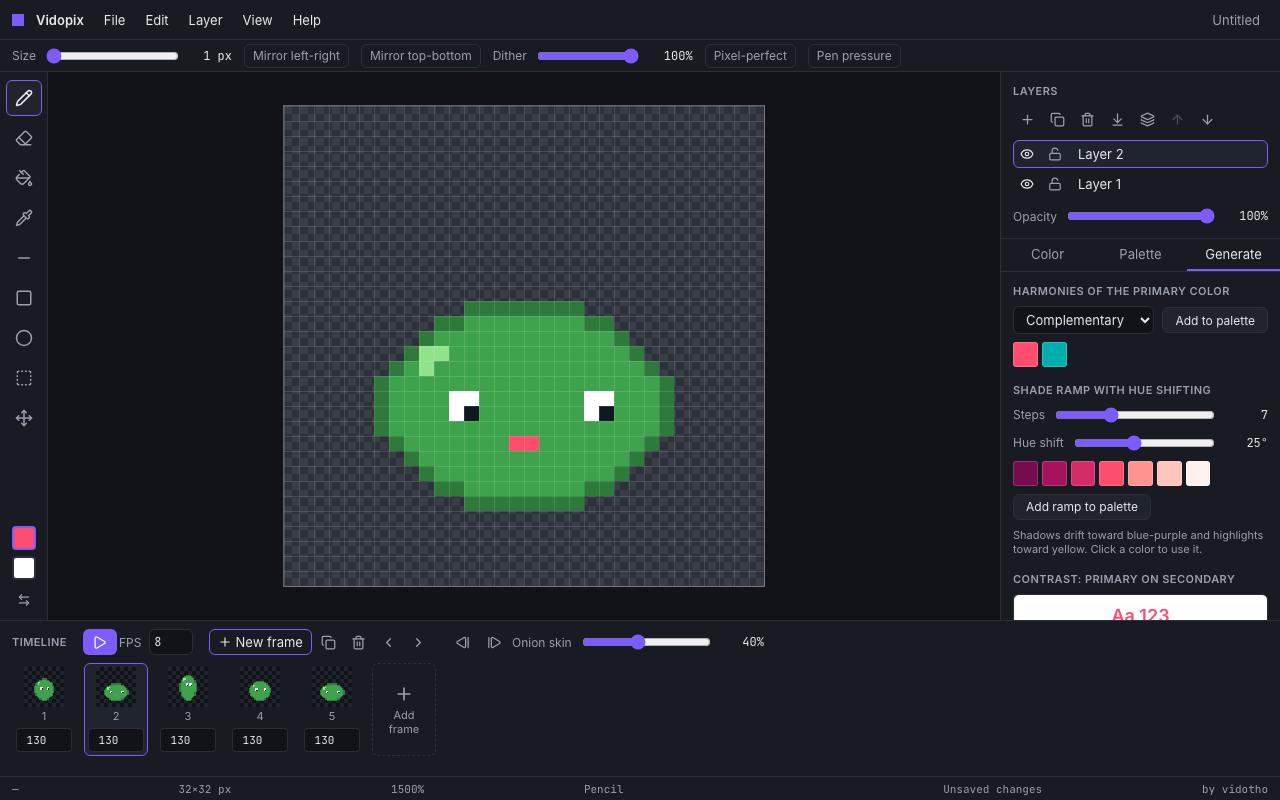The image size is (1280, 800).
Task: Delete the current frame in timeline
Action: pos(358,642)
